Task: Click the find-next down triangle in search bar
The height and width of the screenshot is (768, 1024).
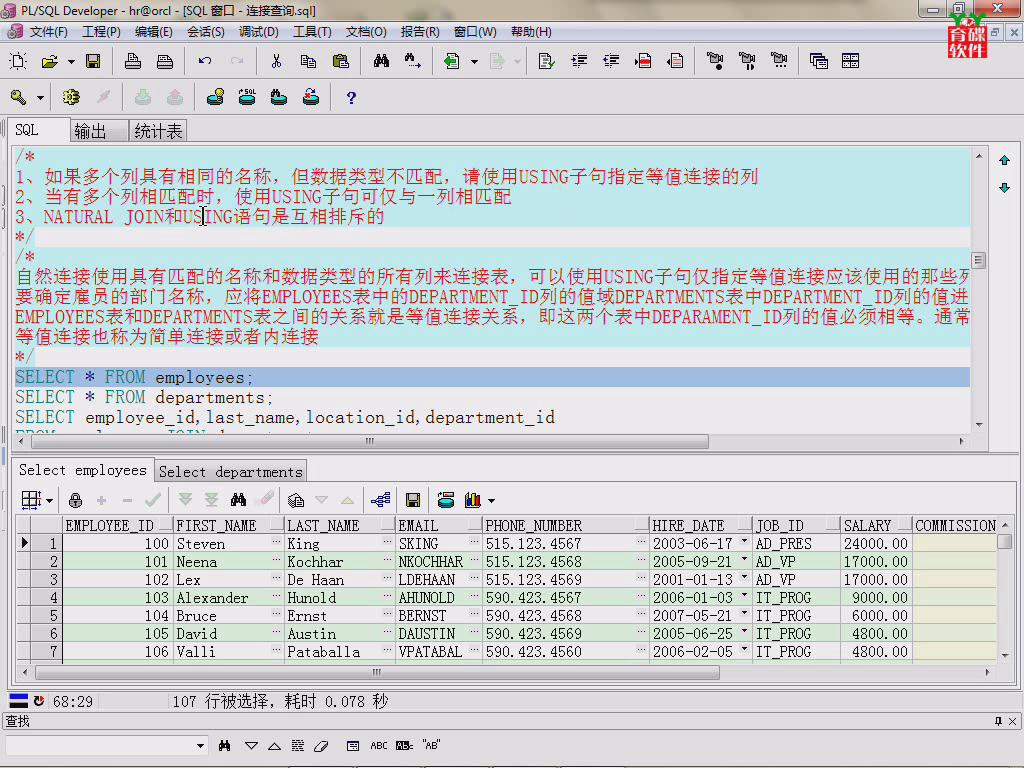Action: point(251,746)
